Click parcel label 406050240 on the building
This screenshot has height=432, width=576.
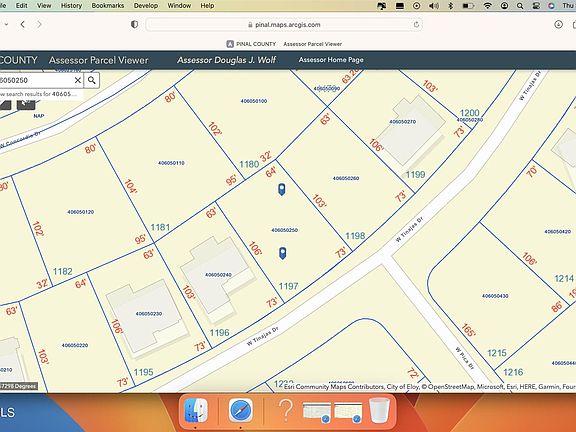tap(218, 275)
